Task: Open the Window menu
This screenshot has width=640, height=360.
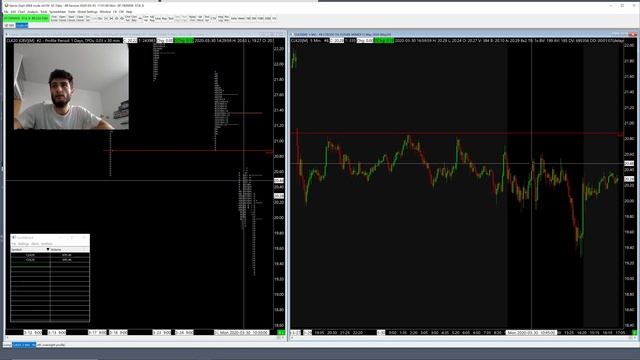Action: (x=105, y=12)
